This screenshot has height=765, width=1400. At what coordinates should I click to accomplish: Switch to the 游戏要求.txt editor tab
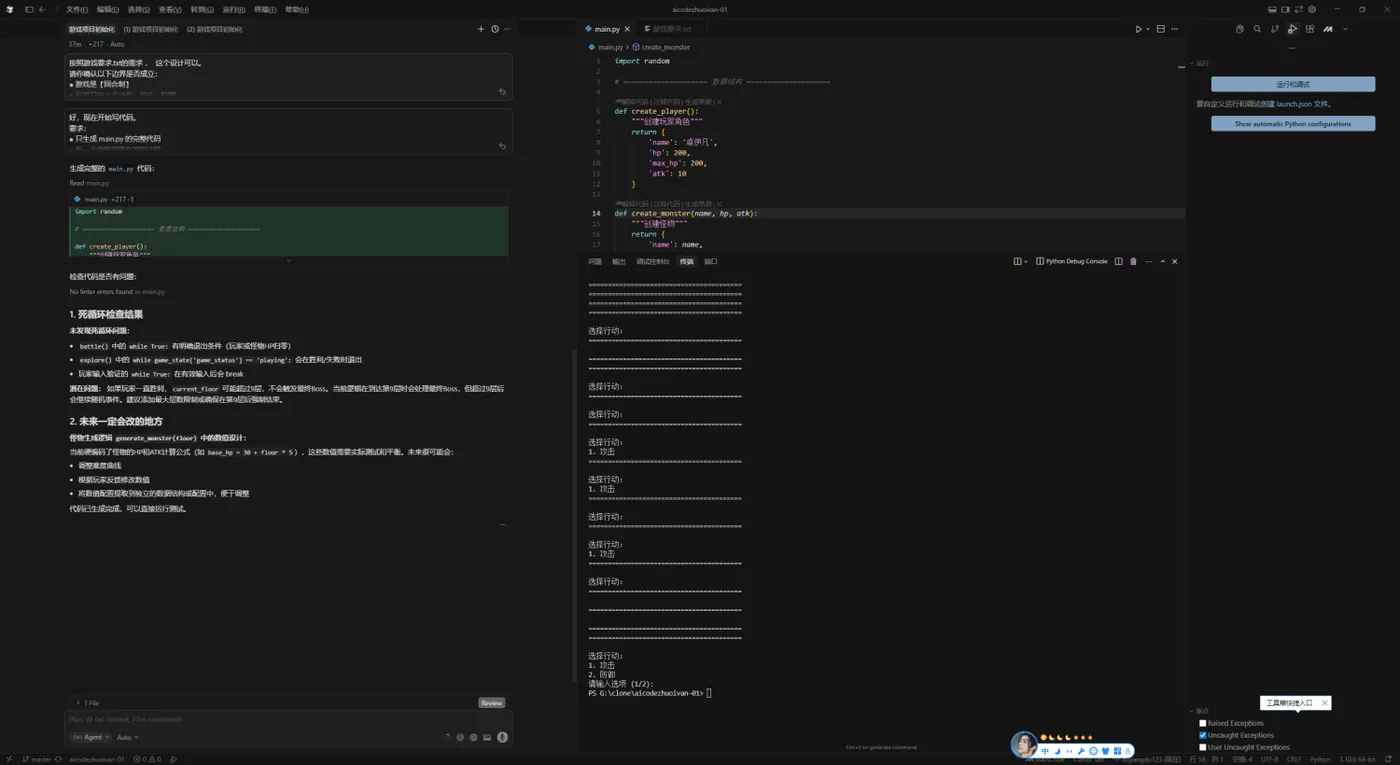click(x=668, y=29)
